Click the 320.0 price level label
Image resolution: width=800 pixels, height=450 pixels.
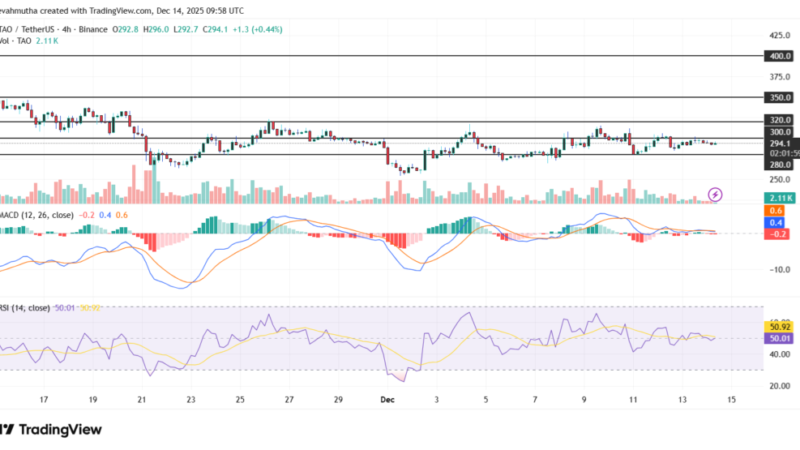tap(778, 120)
